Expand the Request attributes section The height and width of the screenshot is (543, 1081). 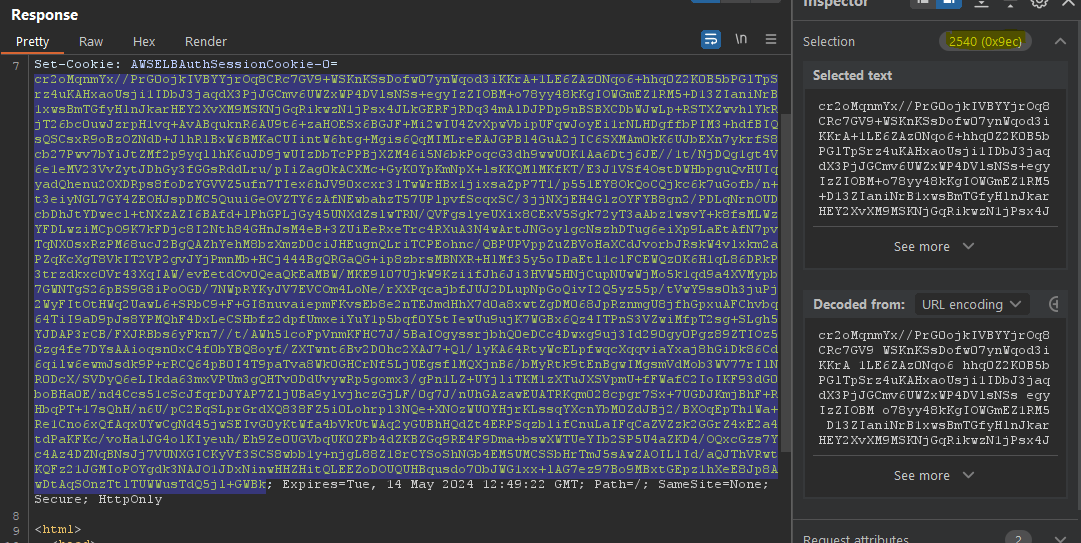click(x=1060, y=539)
